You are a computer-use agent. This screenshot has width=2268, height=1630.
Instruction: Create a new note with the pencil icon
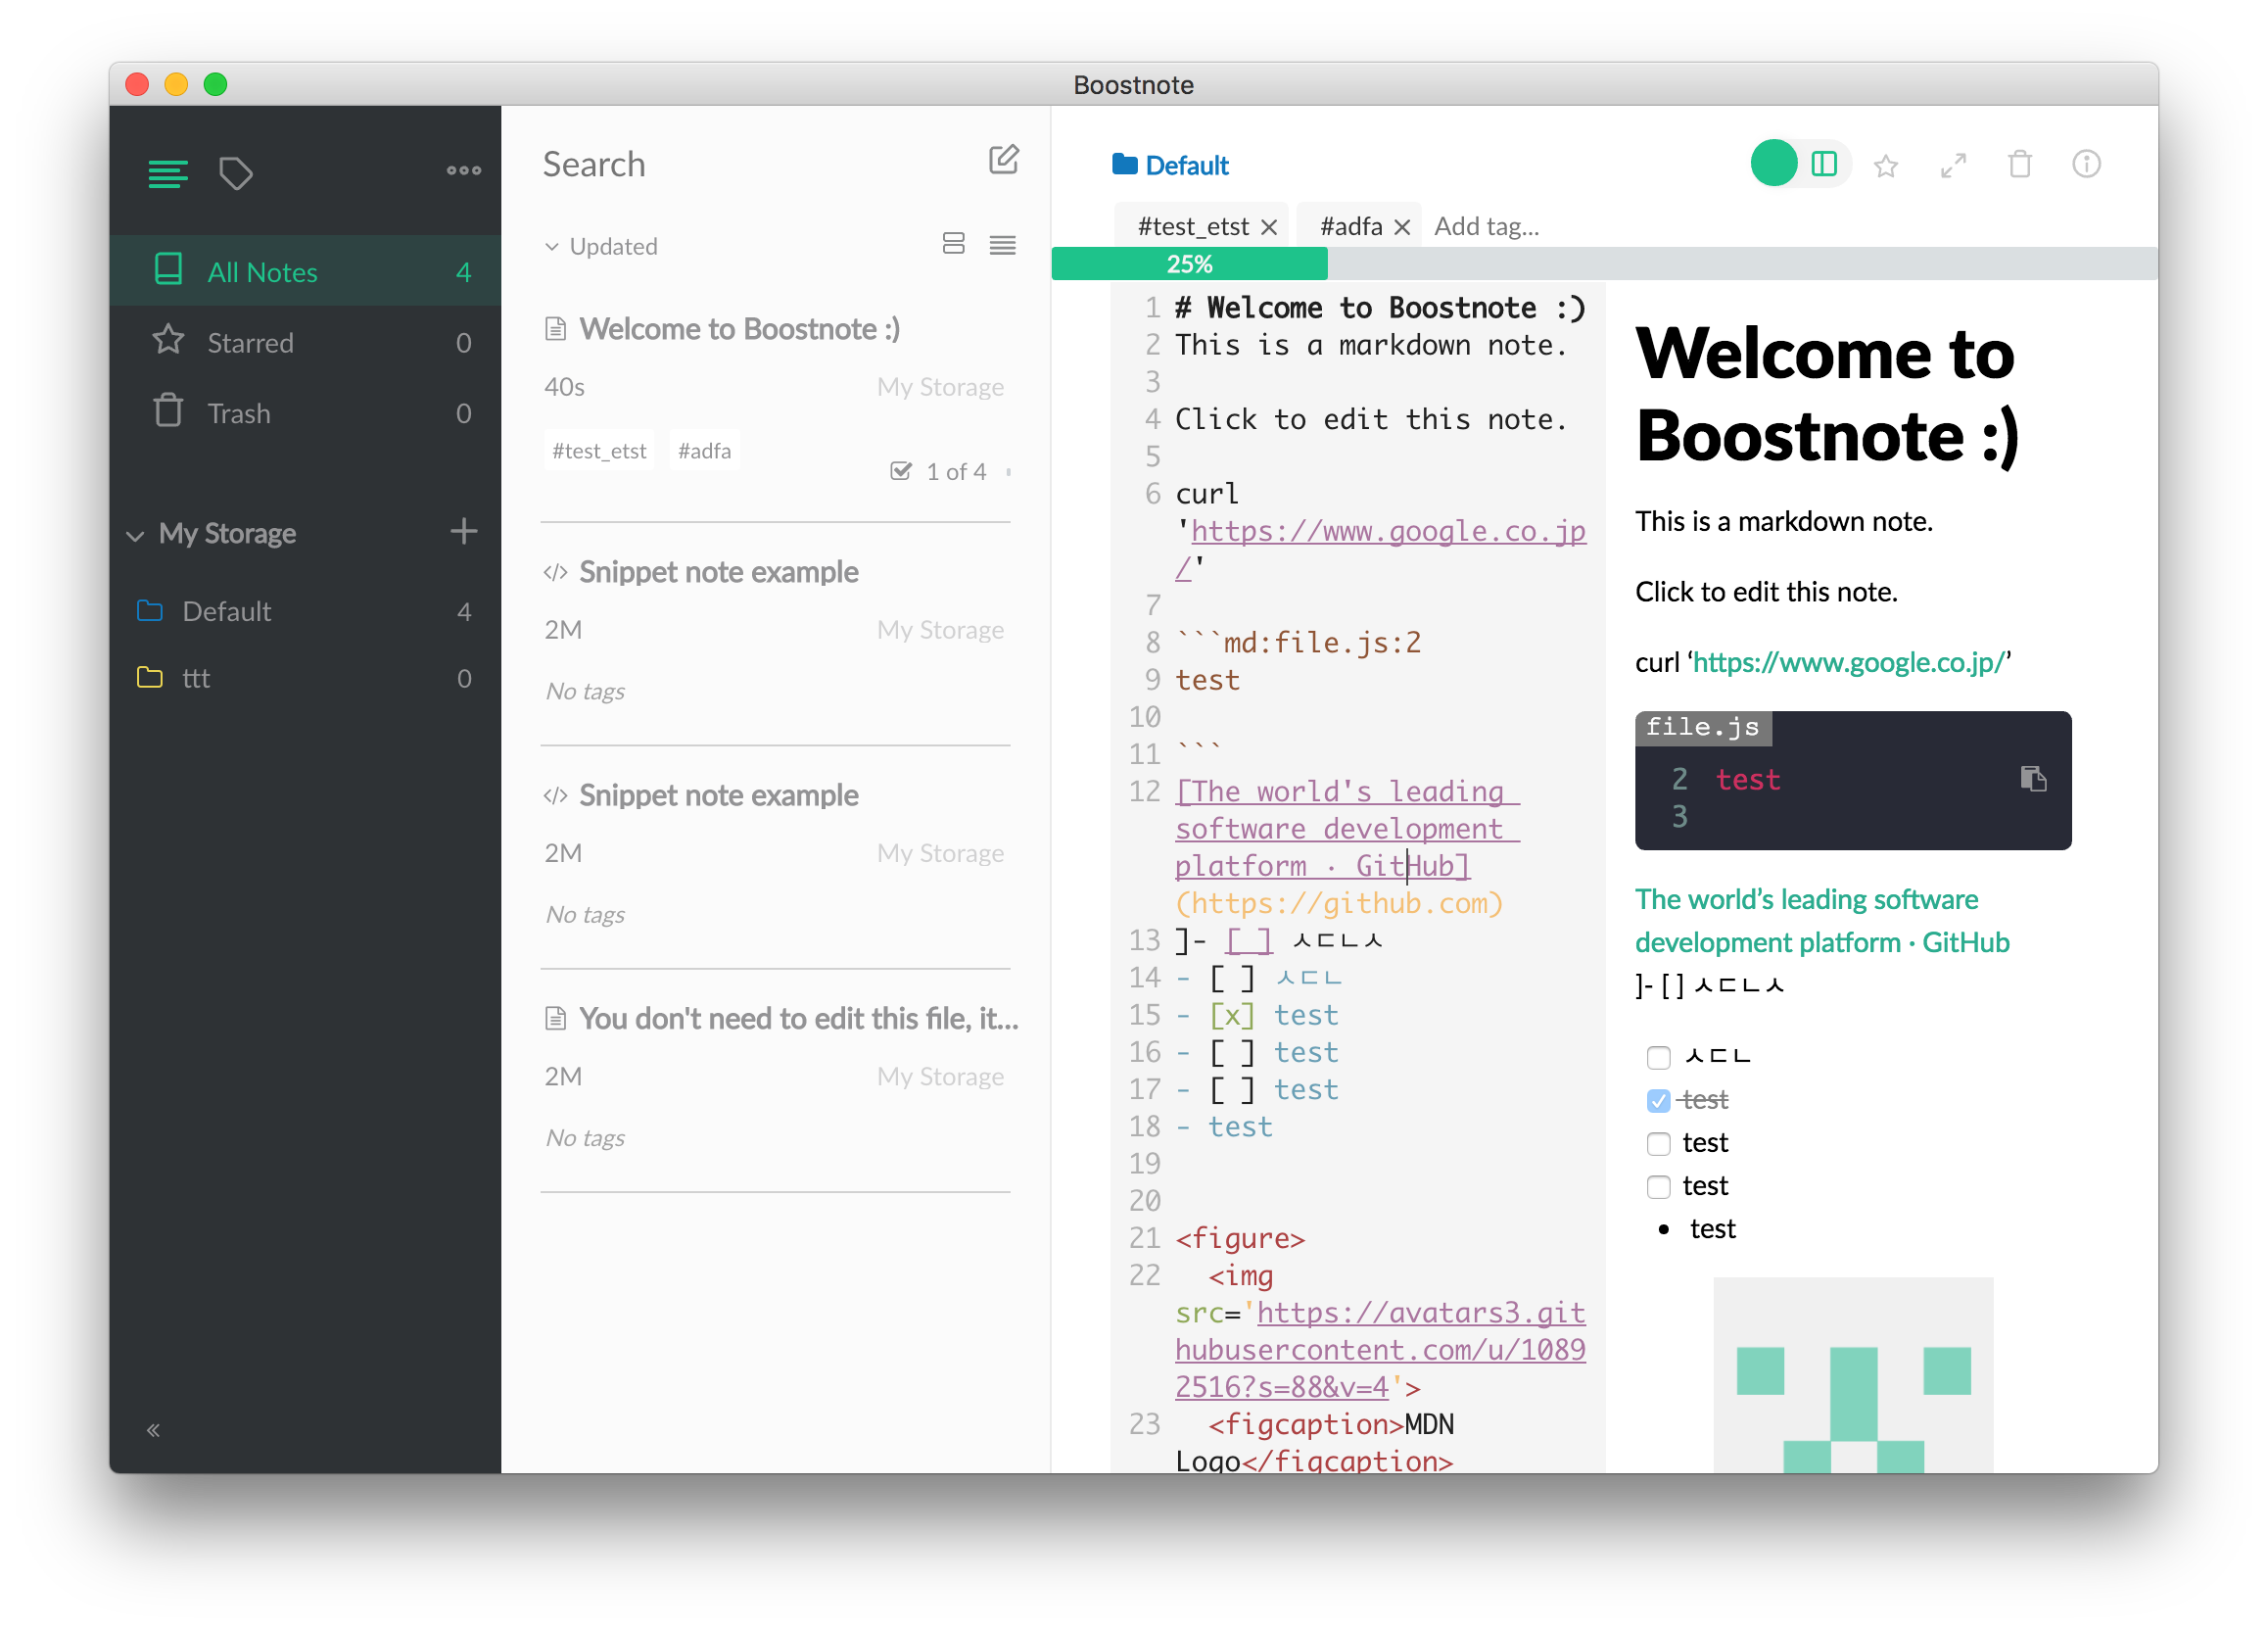1005,160
